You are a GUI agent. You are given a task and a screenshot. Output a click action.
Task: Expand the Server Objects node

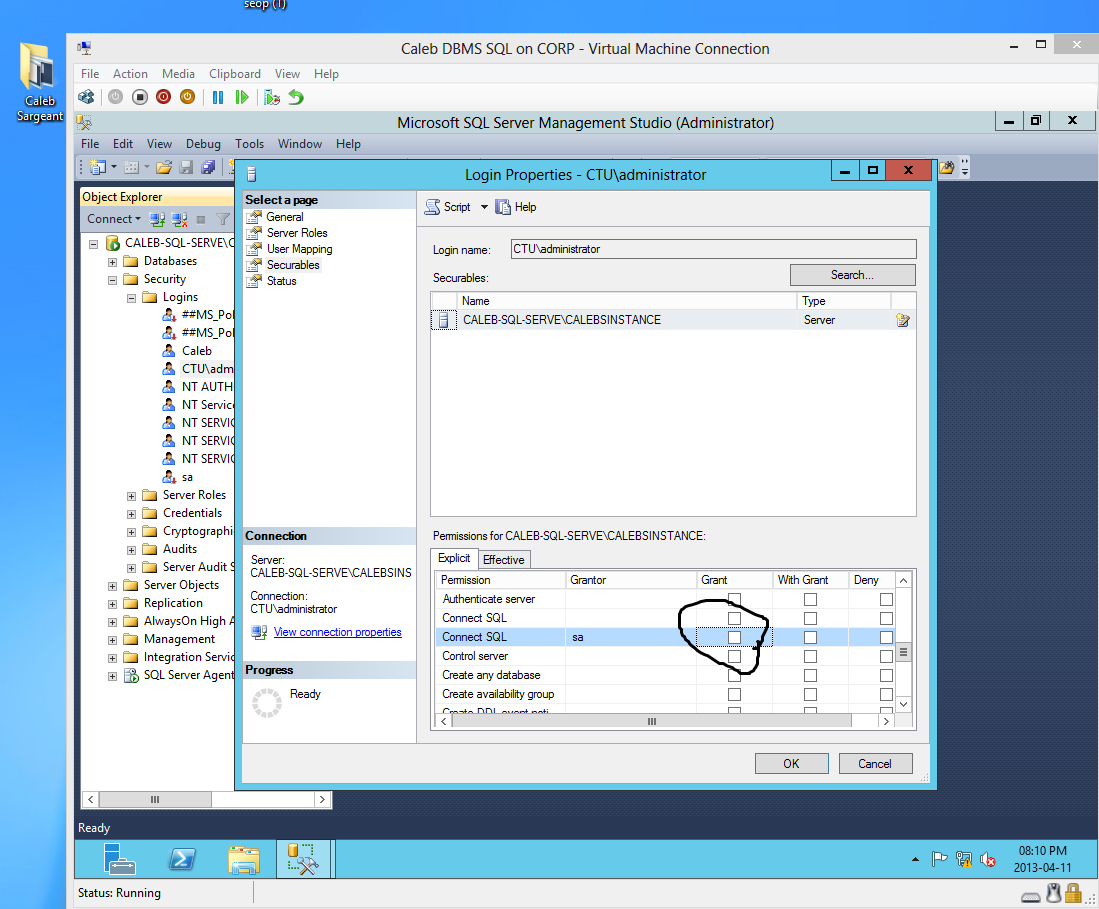112,586
